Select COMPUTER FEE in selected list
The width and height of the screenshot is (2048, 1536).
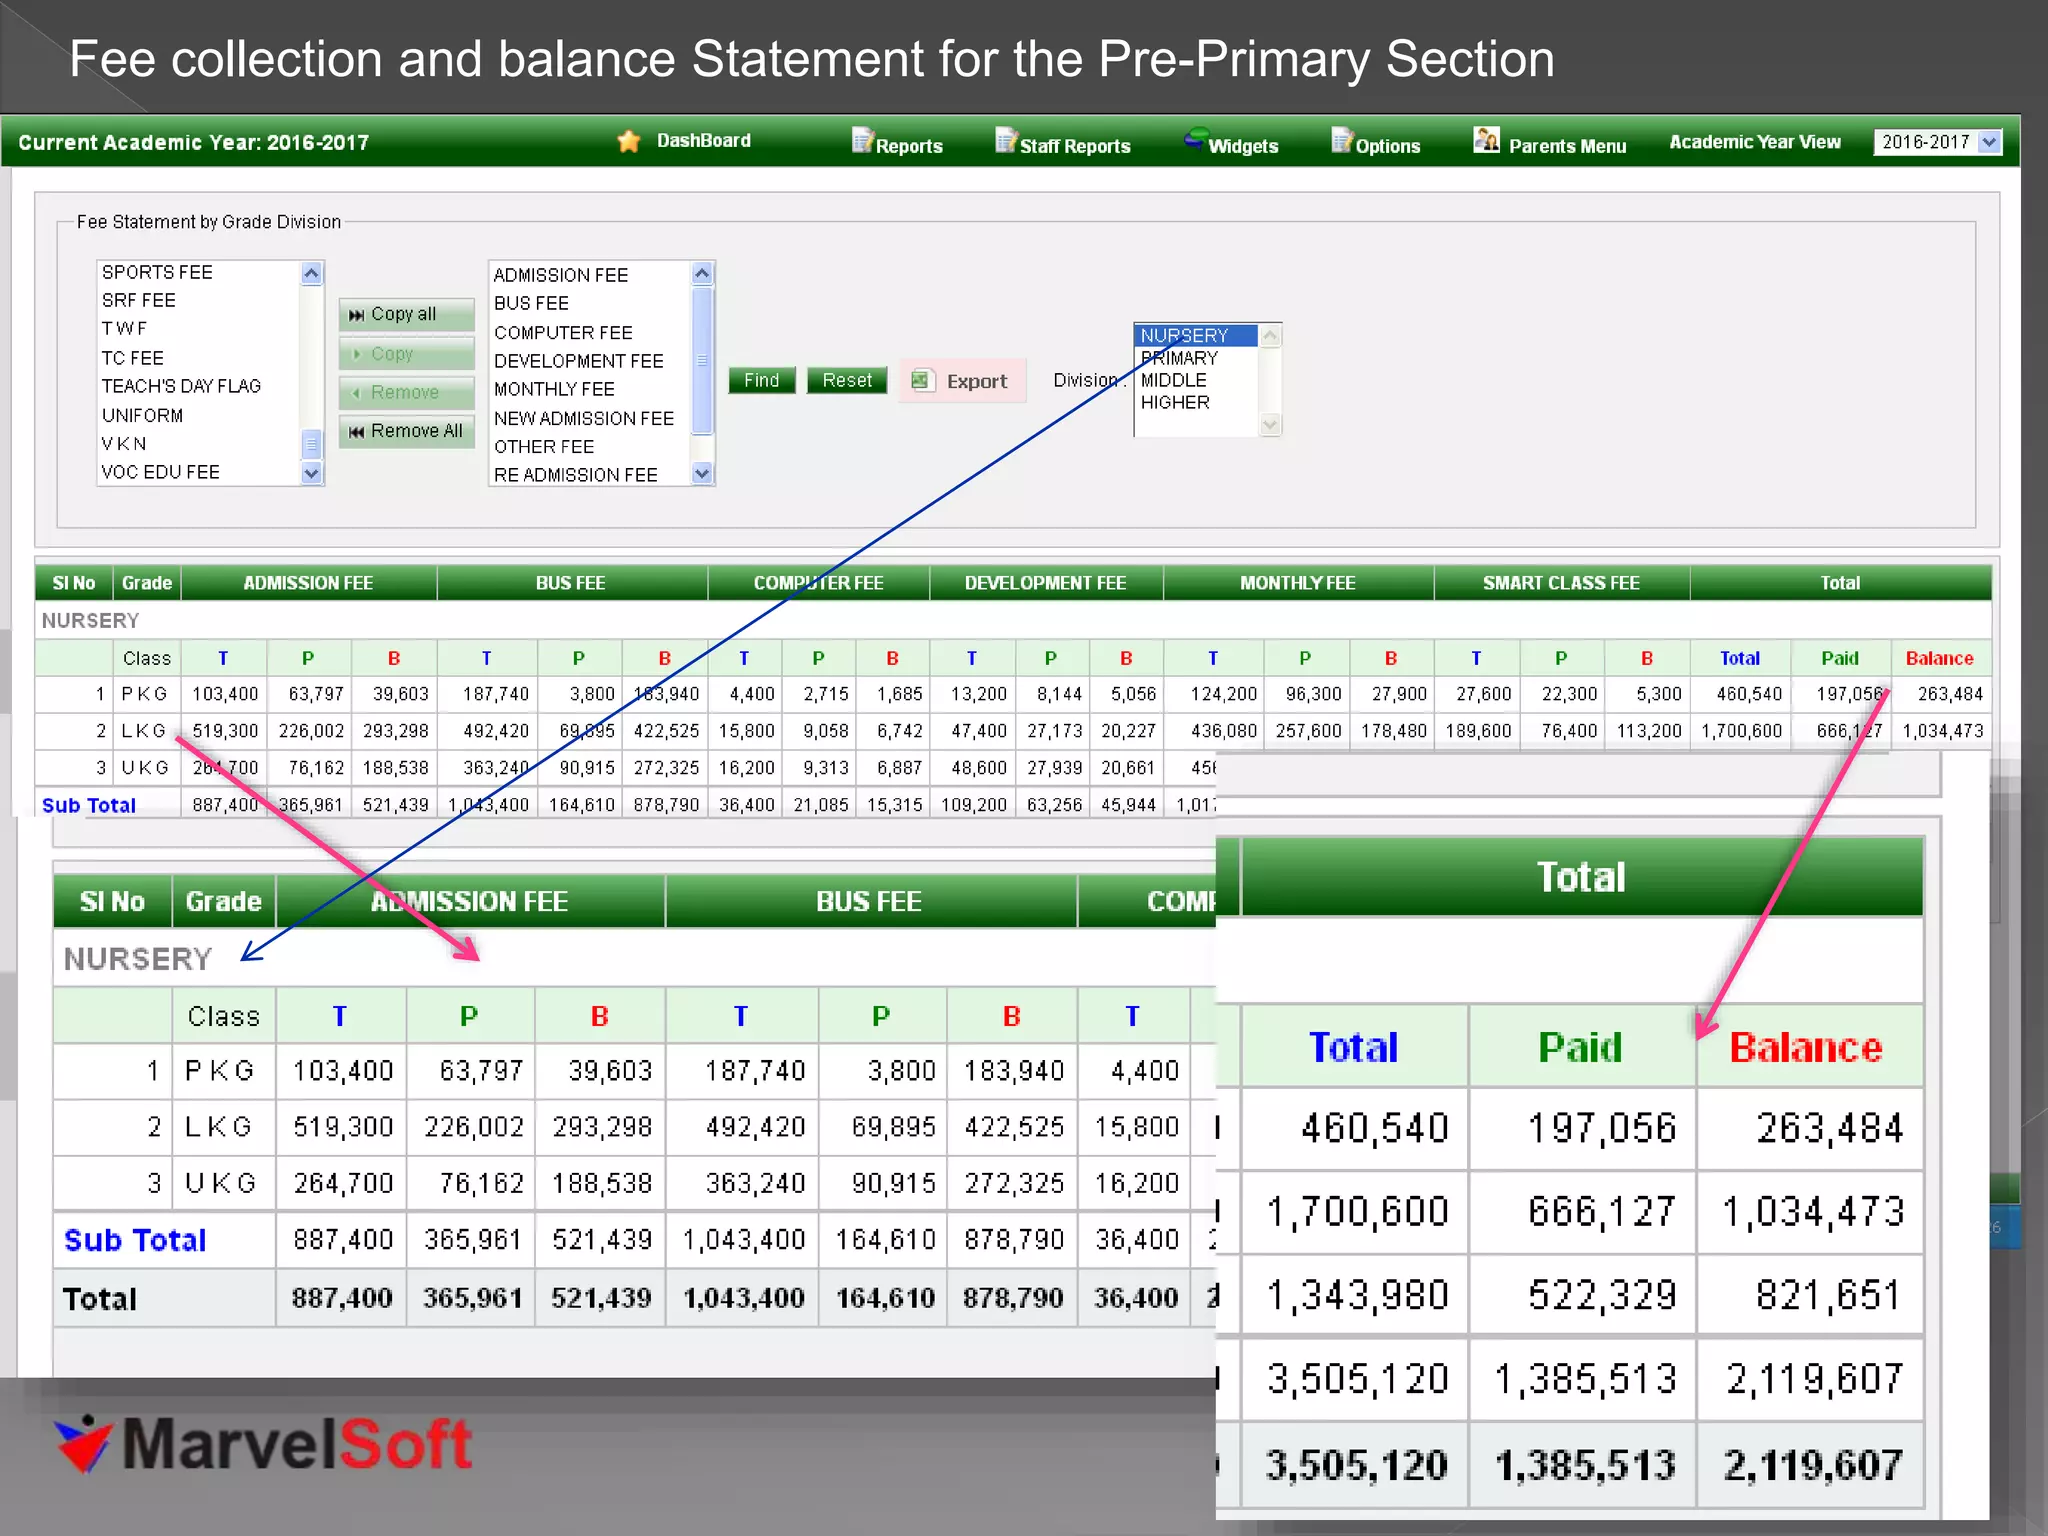point(563,332)
